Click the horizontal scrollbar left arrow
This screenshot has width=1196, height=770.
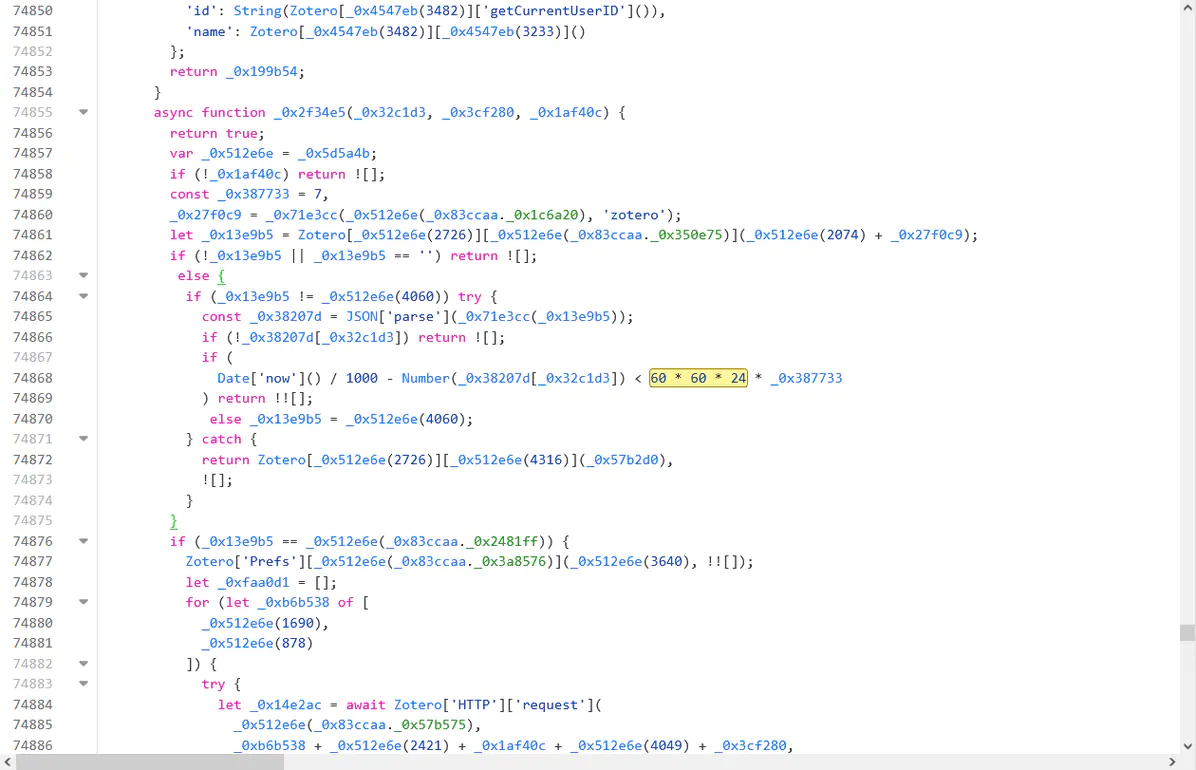click(8, 762)
